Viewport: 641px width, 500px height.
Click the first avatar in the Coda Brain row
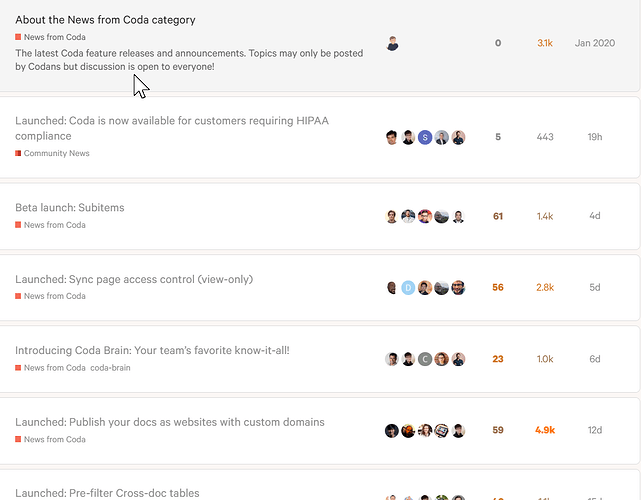click(392, 359)
